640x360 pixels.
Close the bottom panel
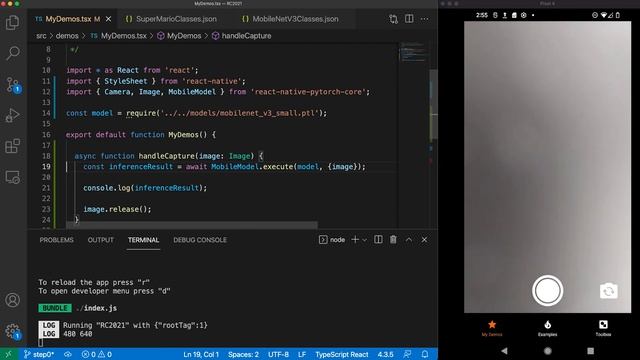(x=424, y=240)
